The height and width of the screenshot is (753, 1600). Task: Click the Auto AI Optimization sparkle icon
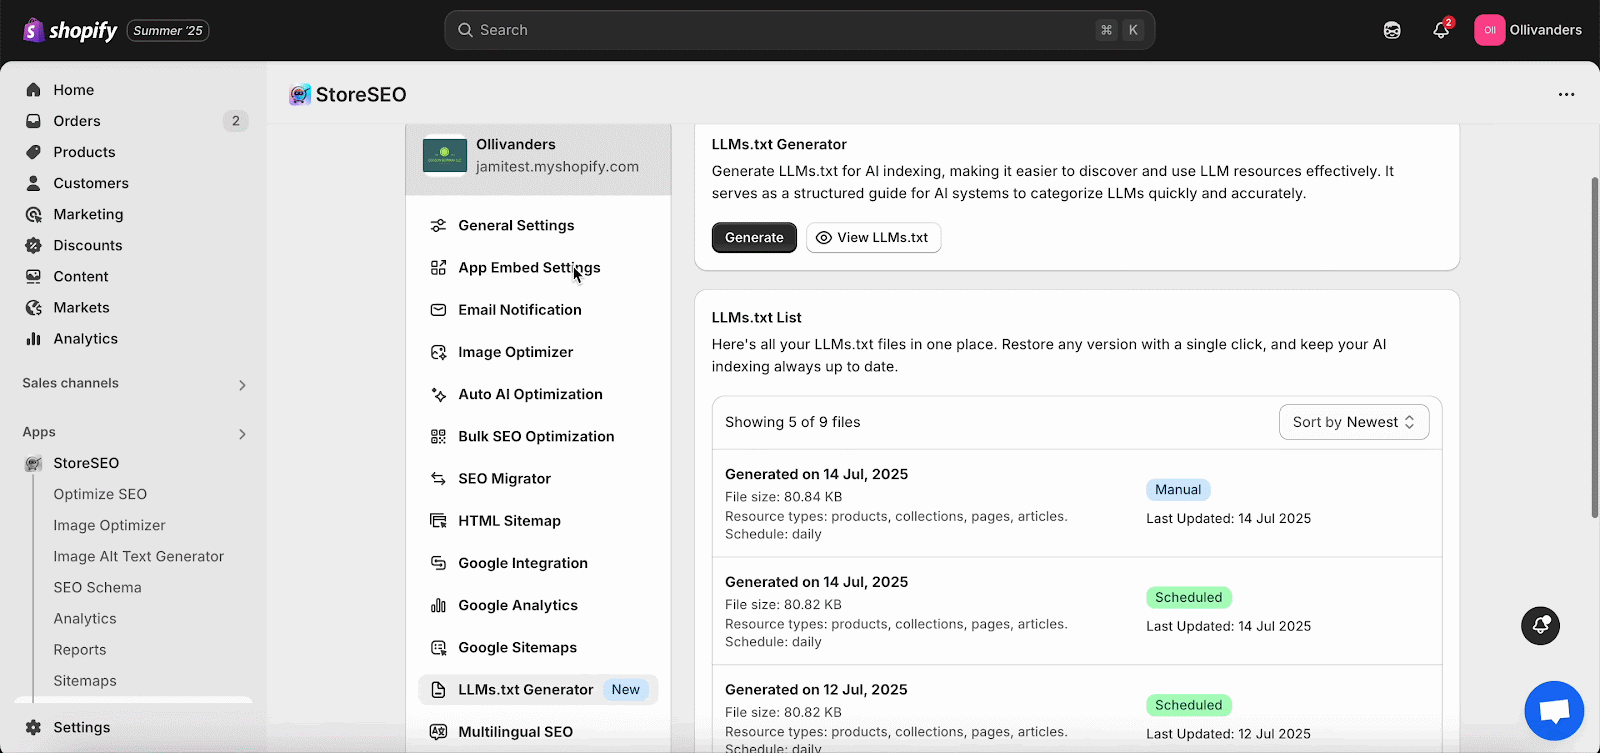tap(438, 394)
